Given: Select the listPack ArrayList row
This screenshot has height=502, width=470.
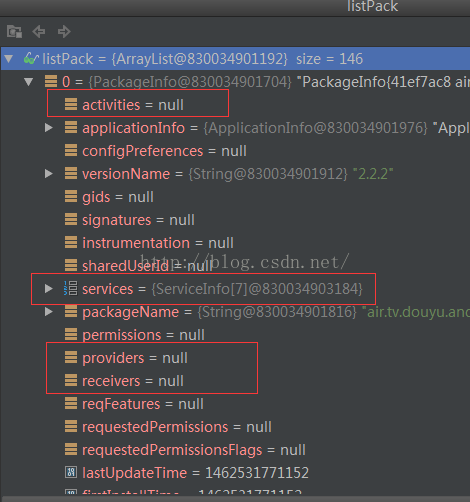Looking at the screenshot, I should click(235, 59).
